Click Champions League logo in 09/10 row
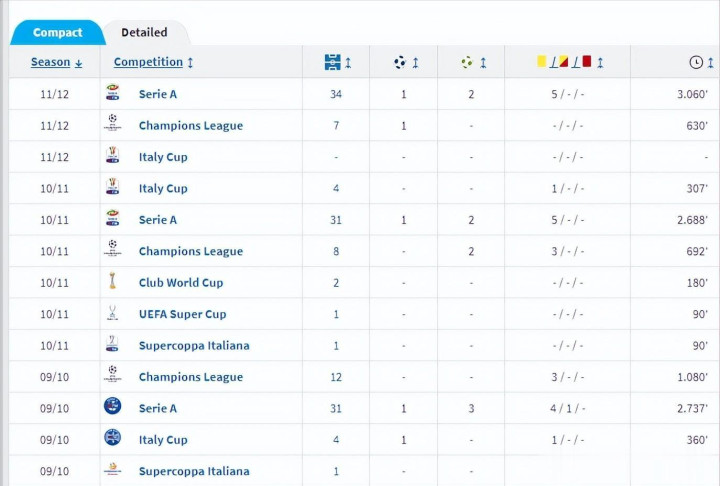The height and width of the screenshot is (486, 720). pyautogui.click(x=113, y=376)
